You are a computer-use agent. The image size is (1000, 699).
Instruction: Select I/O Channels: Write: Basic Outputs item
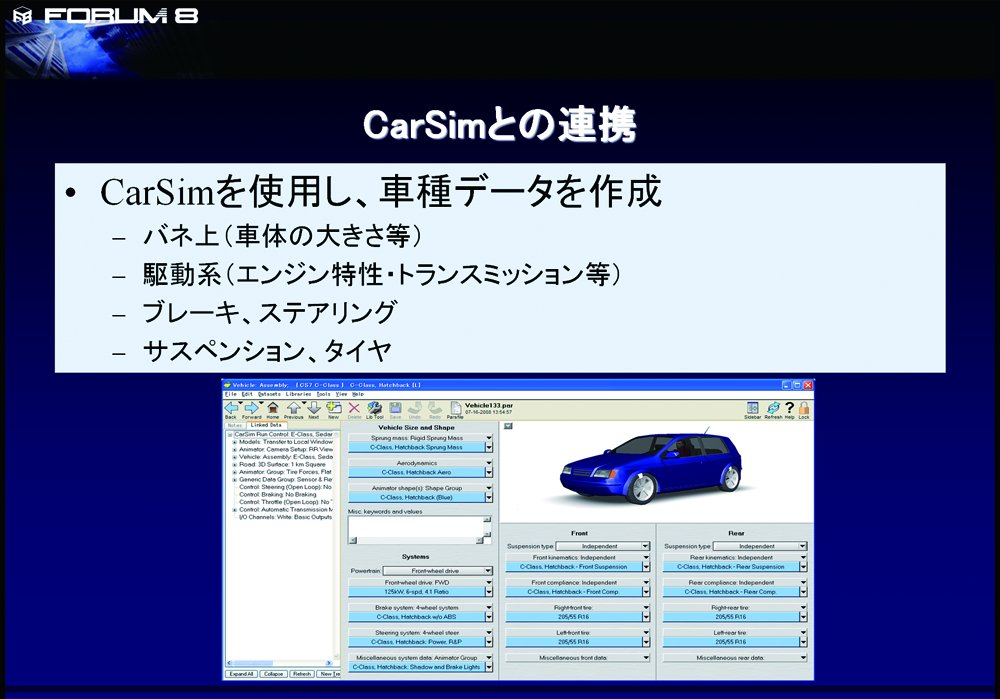(x=286, y=517)
